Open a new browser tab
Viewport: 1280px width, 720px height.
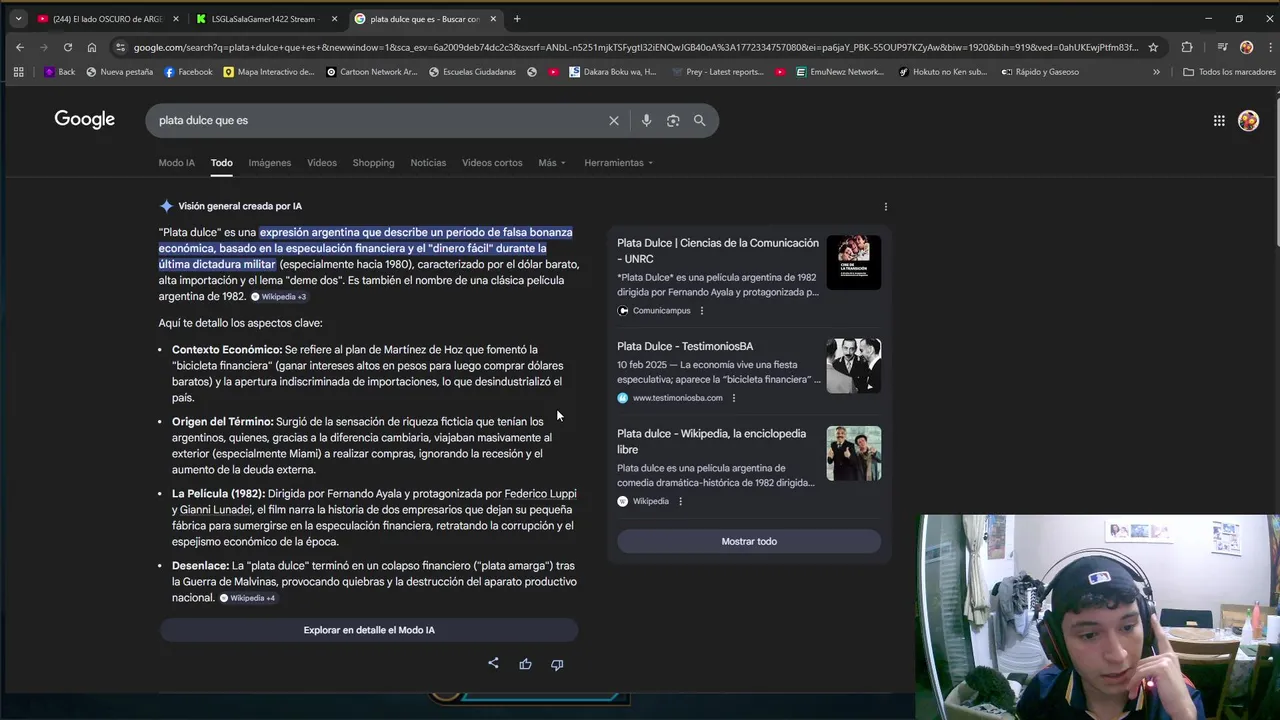(517, 19)
